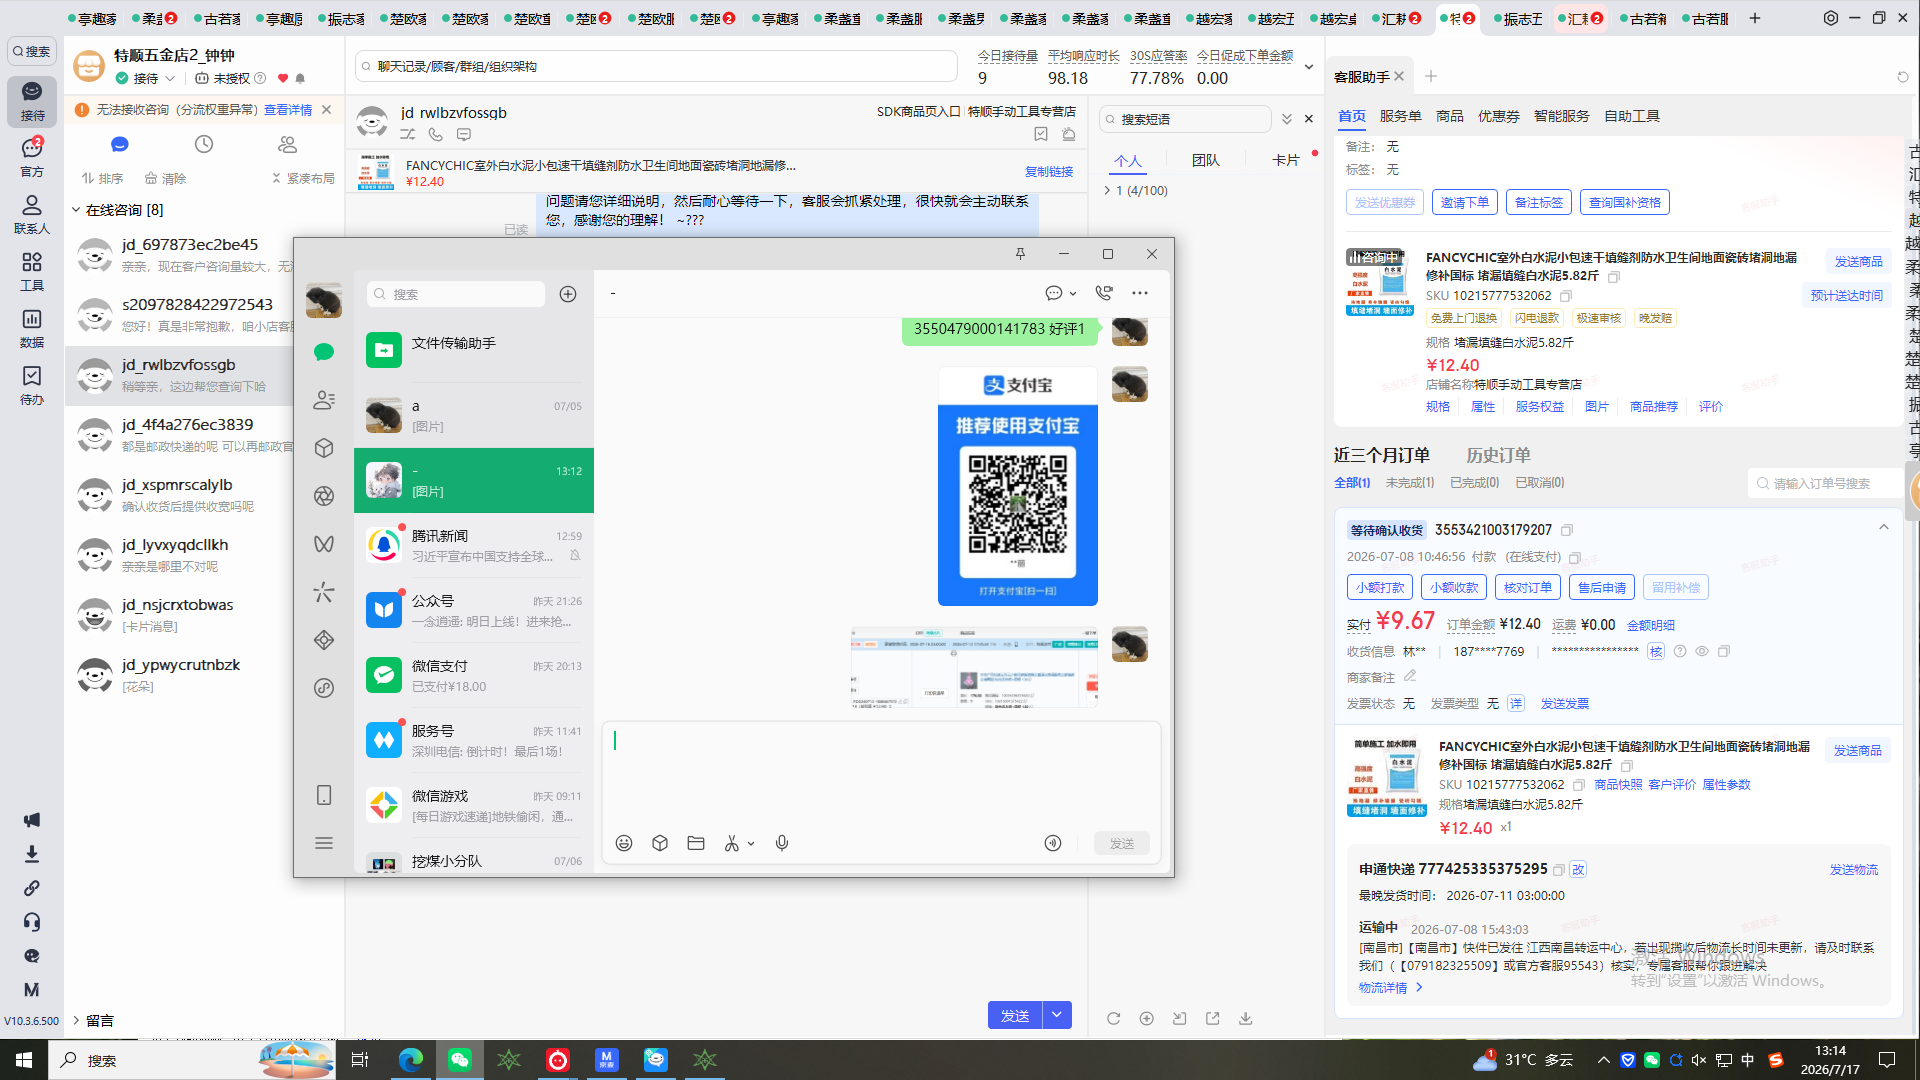Open 官方 messages in workbench sidebar
The image size is (1920, 1080).
tap(32, 158)
